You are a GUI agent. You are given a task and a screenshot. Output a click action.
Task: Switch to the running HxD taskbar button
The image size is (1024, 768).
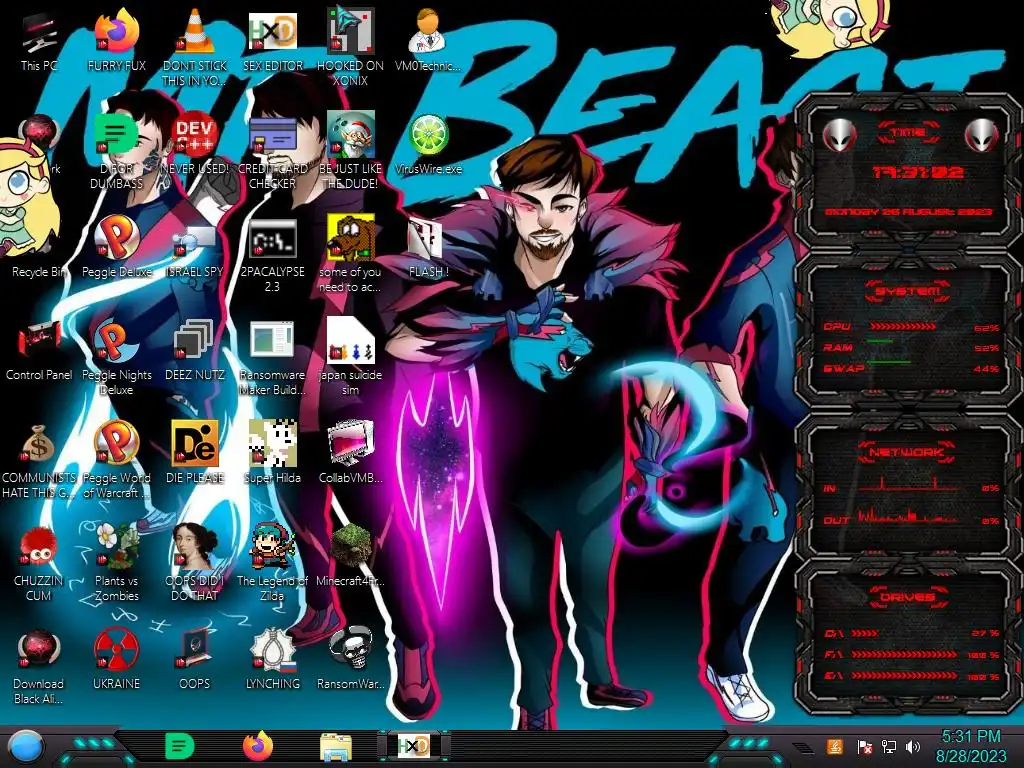click(413, 746)
